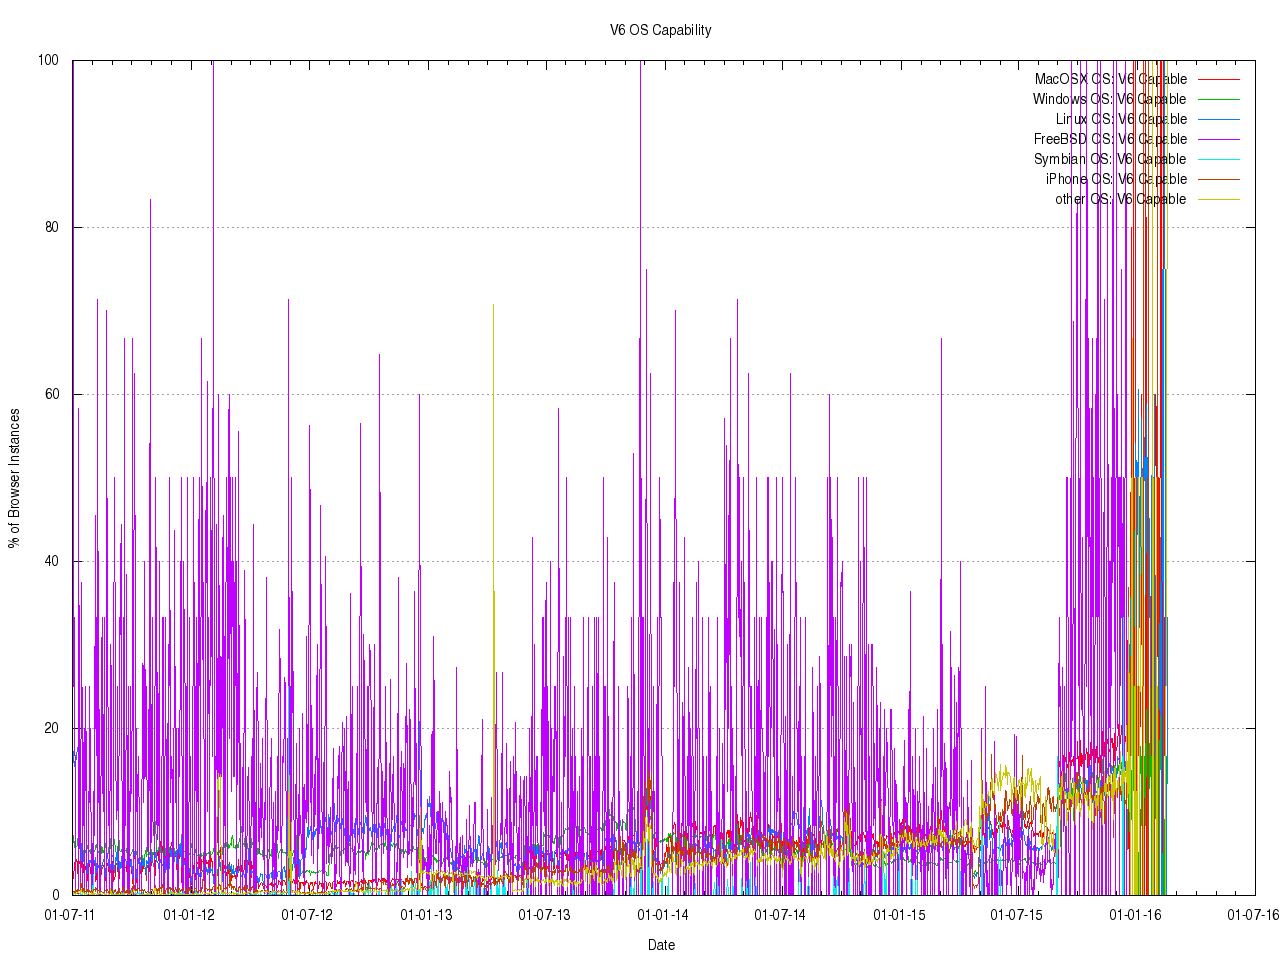
Task: Click the 60 tick on y-axis
Action: pyautogui.click(x=51, y=394)
